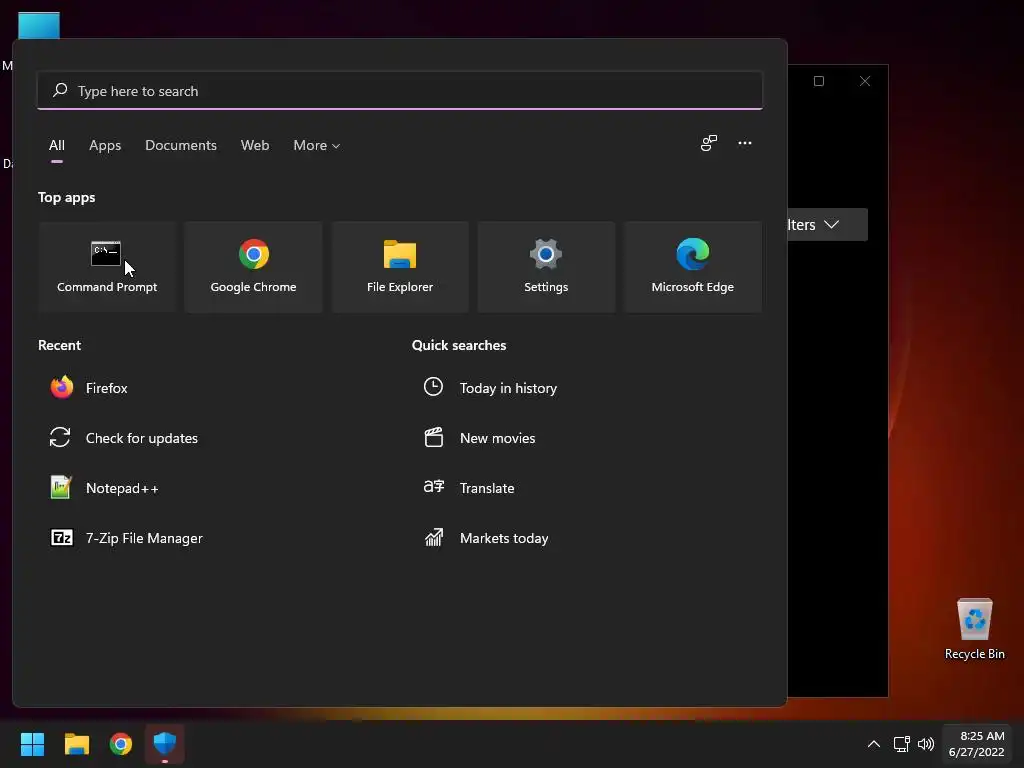The height and width of the screenshot is (768, 1024).
Task: Open Command Prompt from Top apps
Action: pyautogui.click(x=107, y=266)
